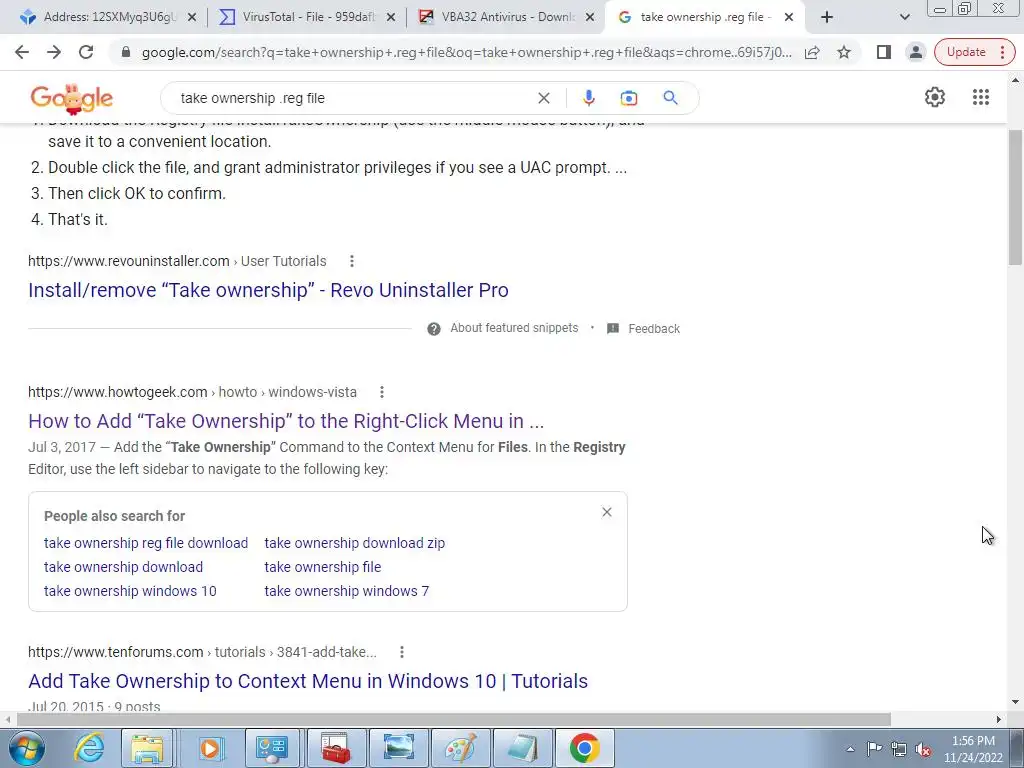This screenshot has width=1024, height=768.
Task: Click the network tray icon
Action: pos(899,749)
